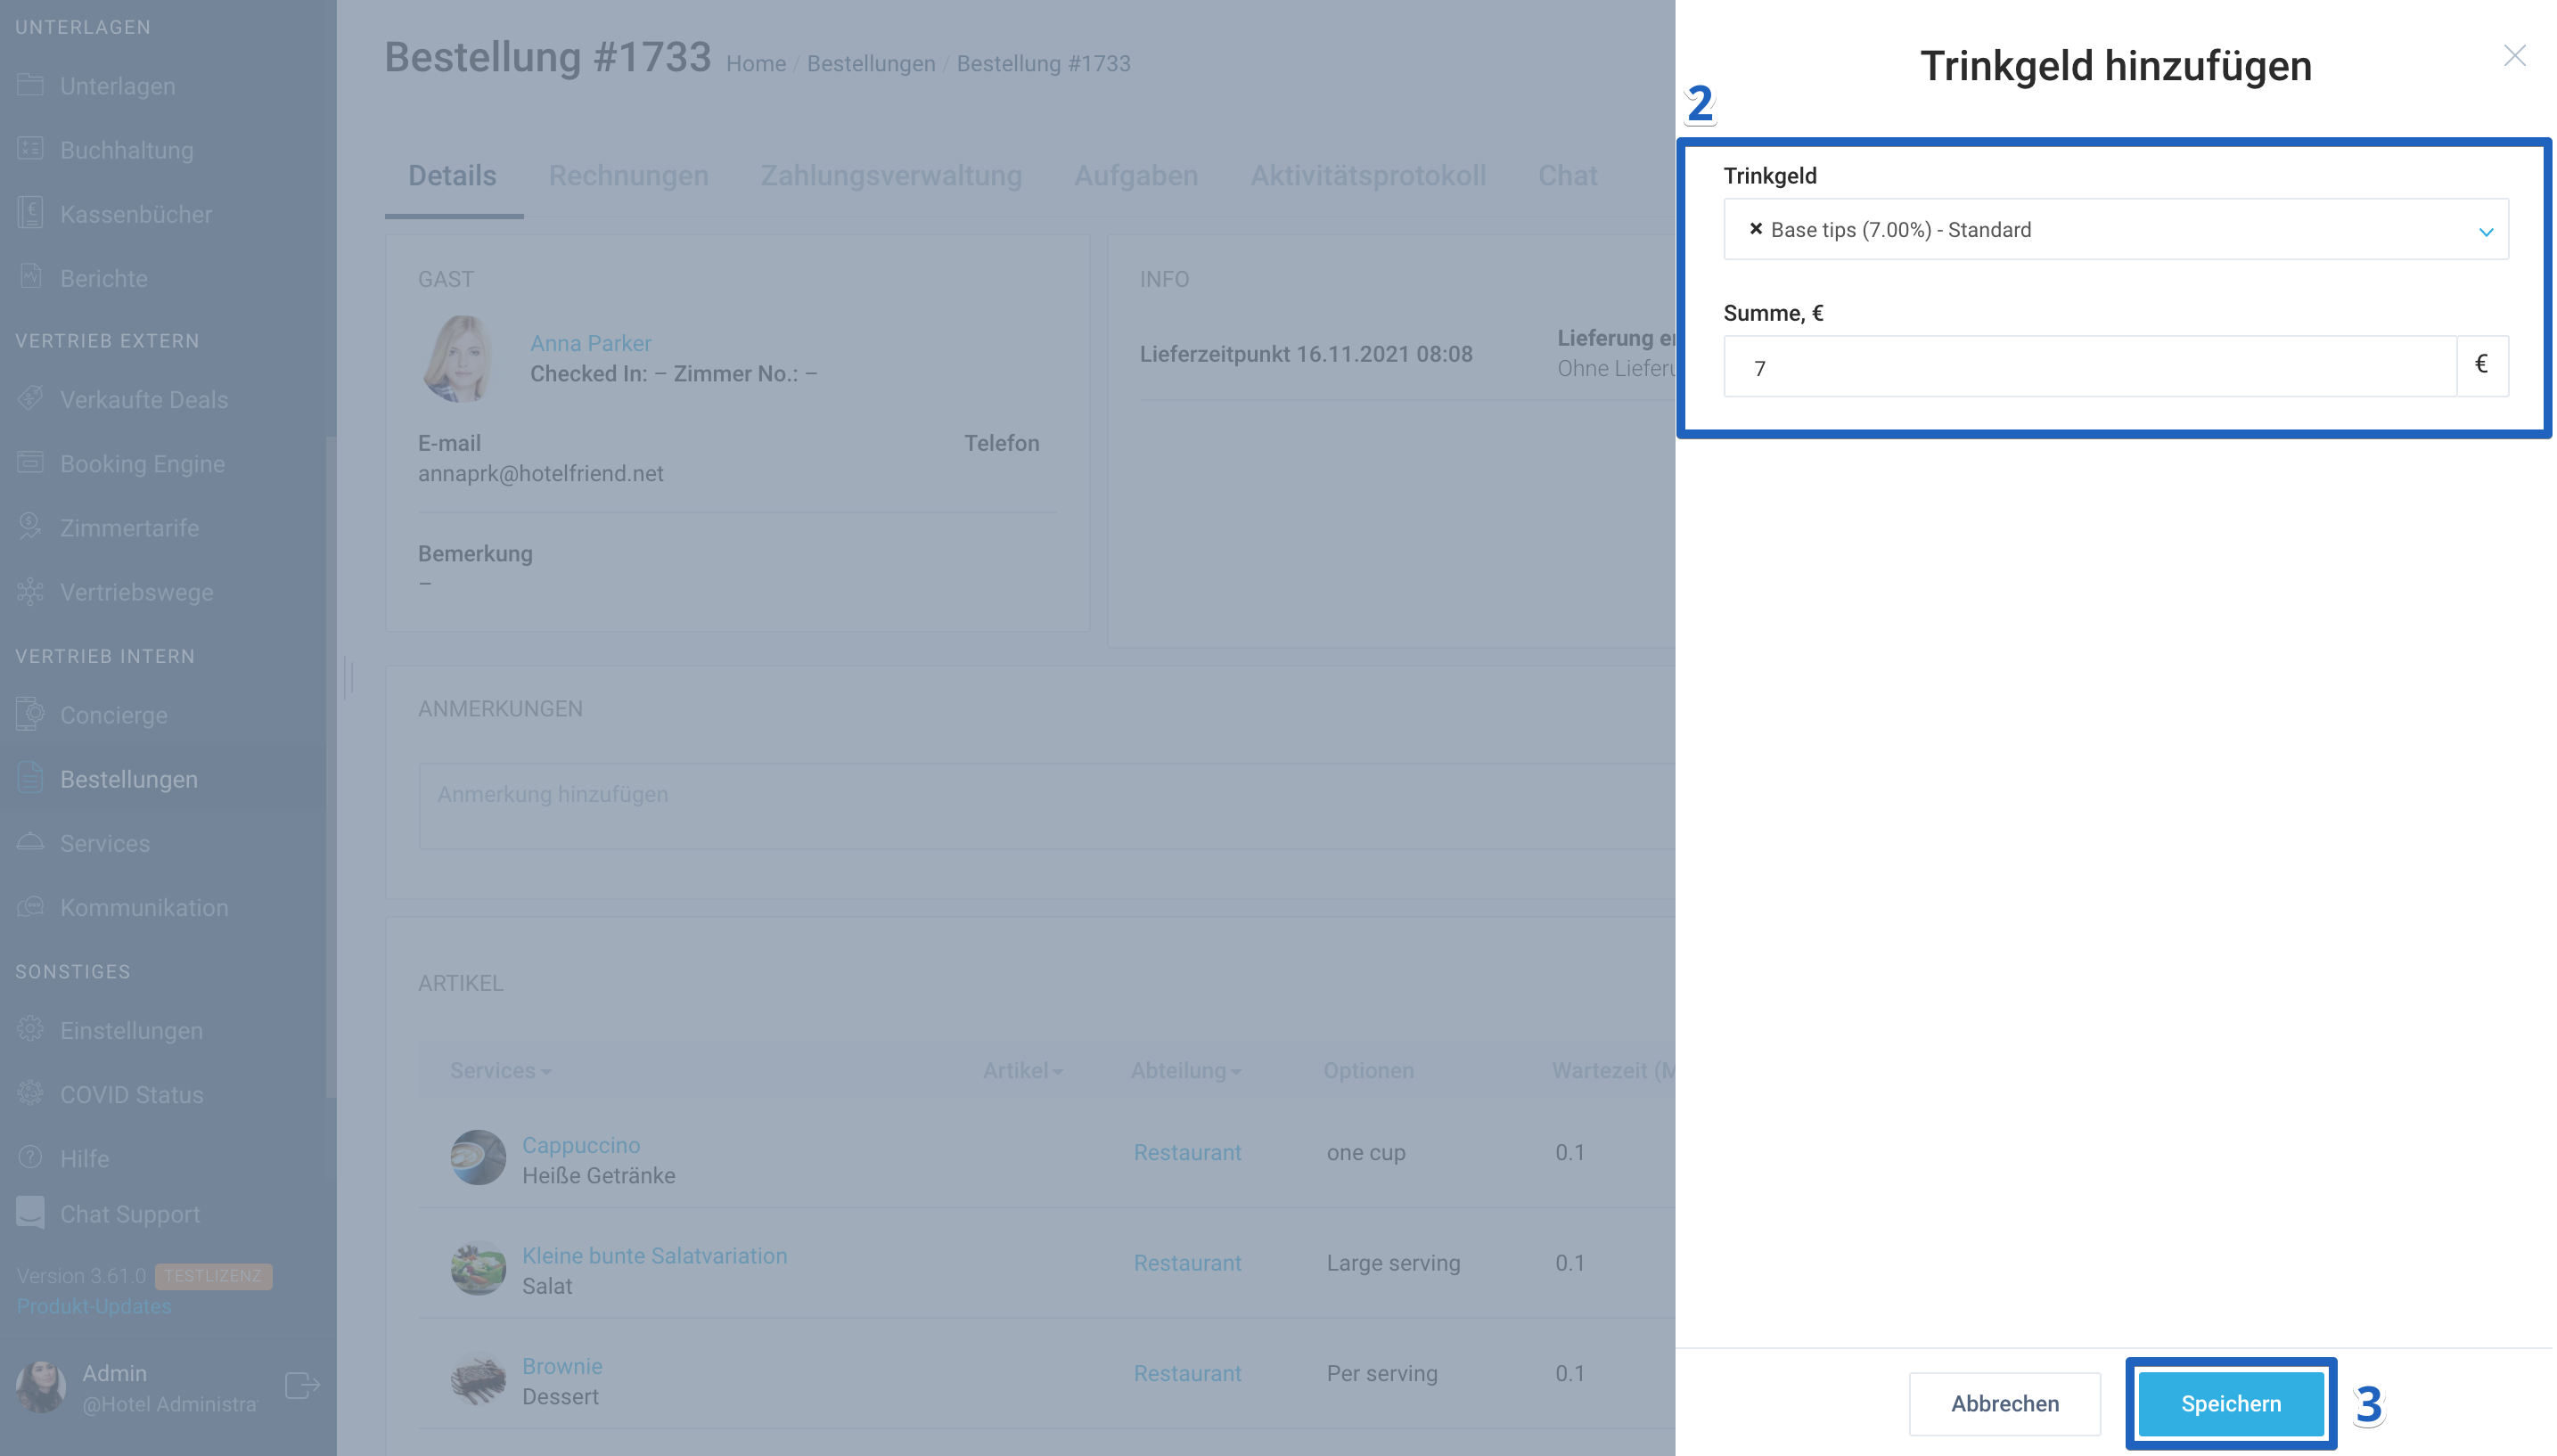Click the Chat Support icon
Image resolution: width=2557 pixels, height=1456 pixels.
point(30,1212)
